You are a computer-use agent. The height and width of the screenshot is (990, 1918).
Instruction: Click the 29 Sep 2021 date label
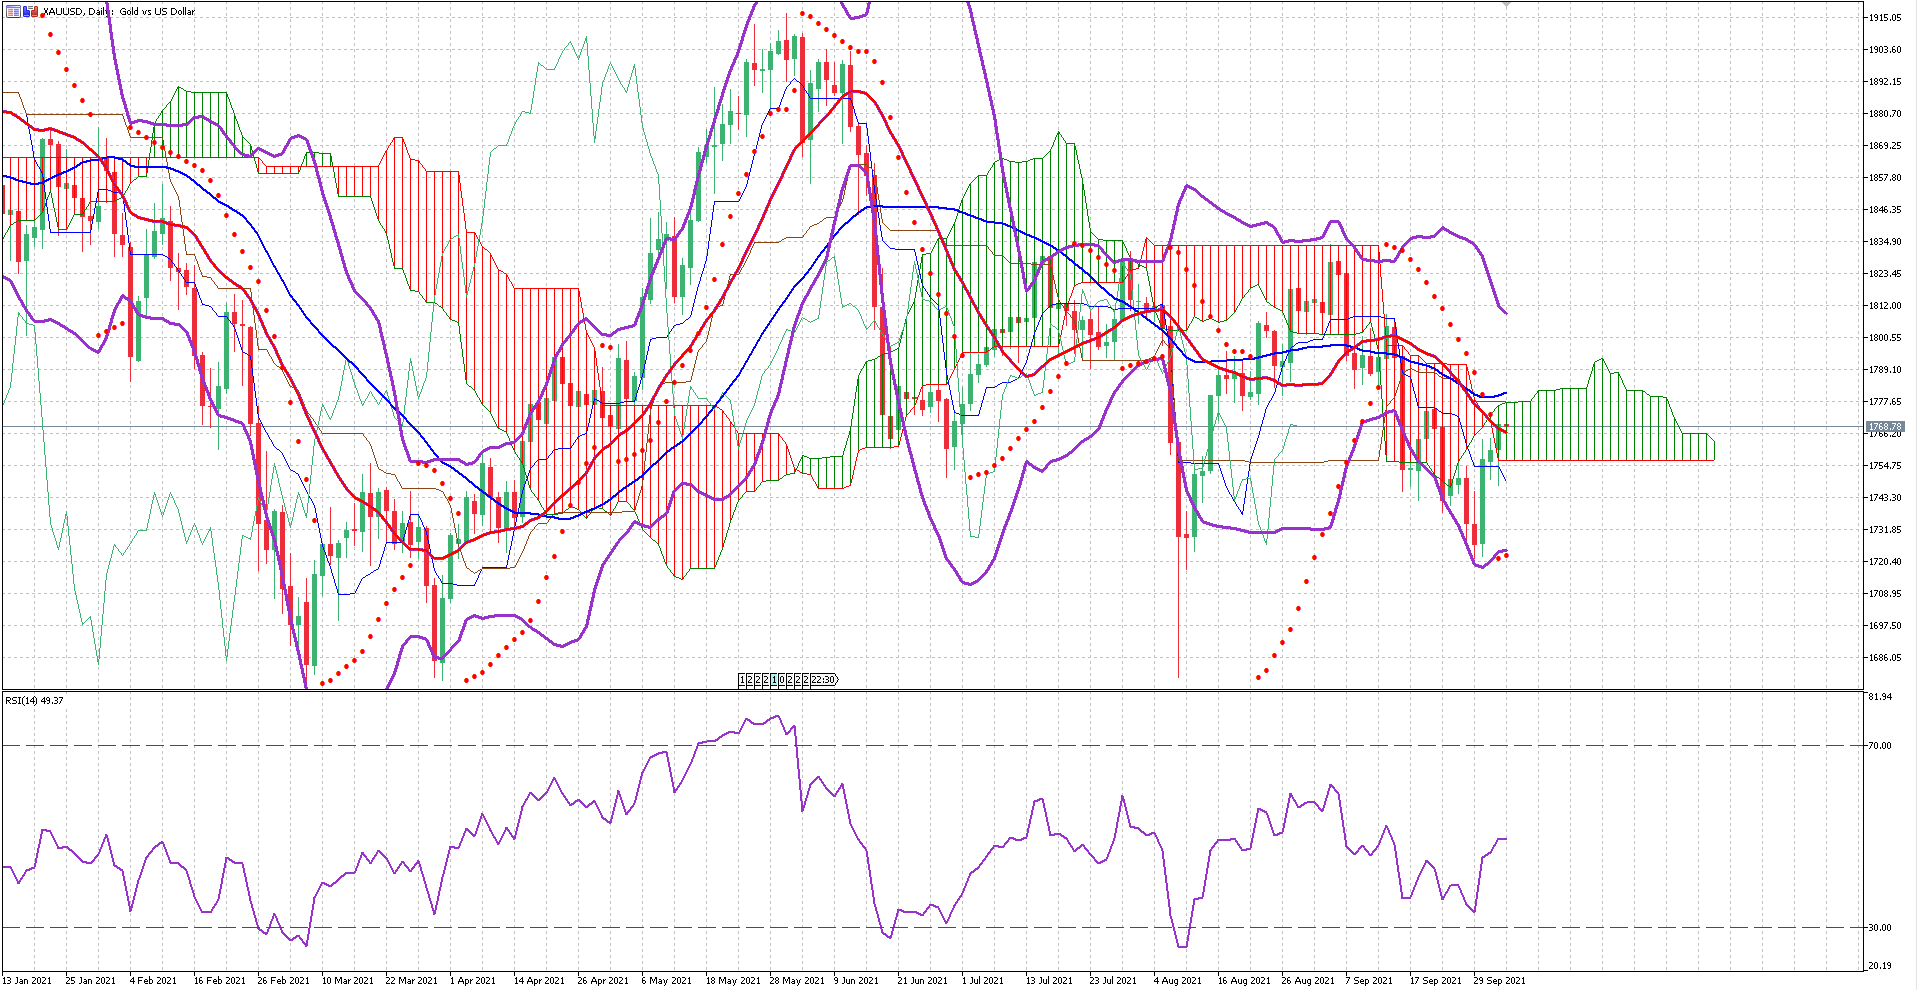point(1499,981)
